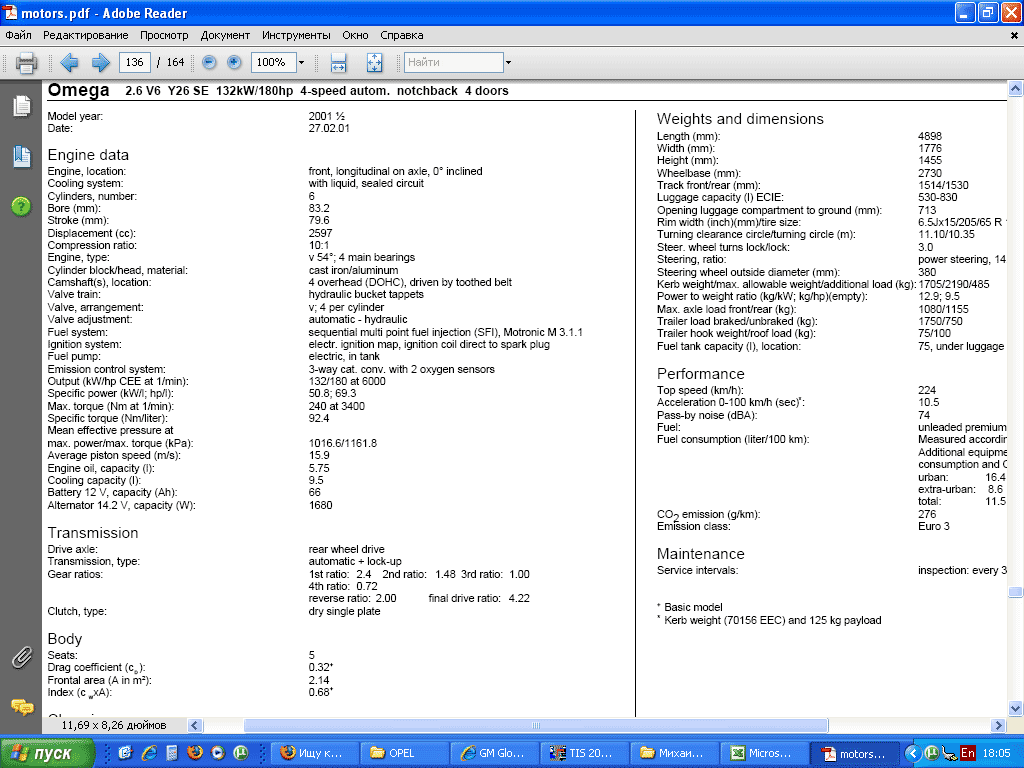Go to next page arrow
The height and width of the screenshot is (768, 1024).
click(101, 63)
